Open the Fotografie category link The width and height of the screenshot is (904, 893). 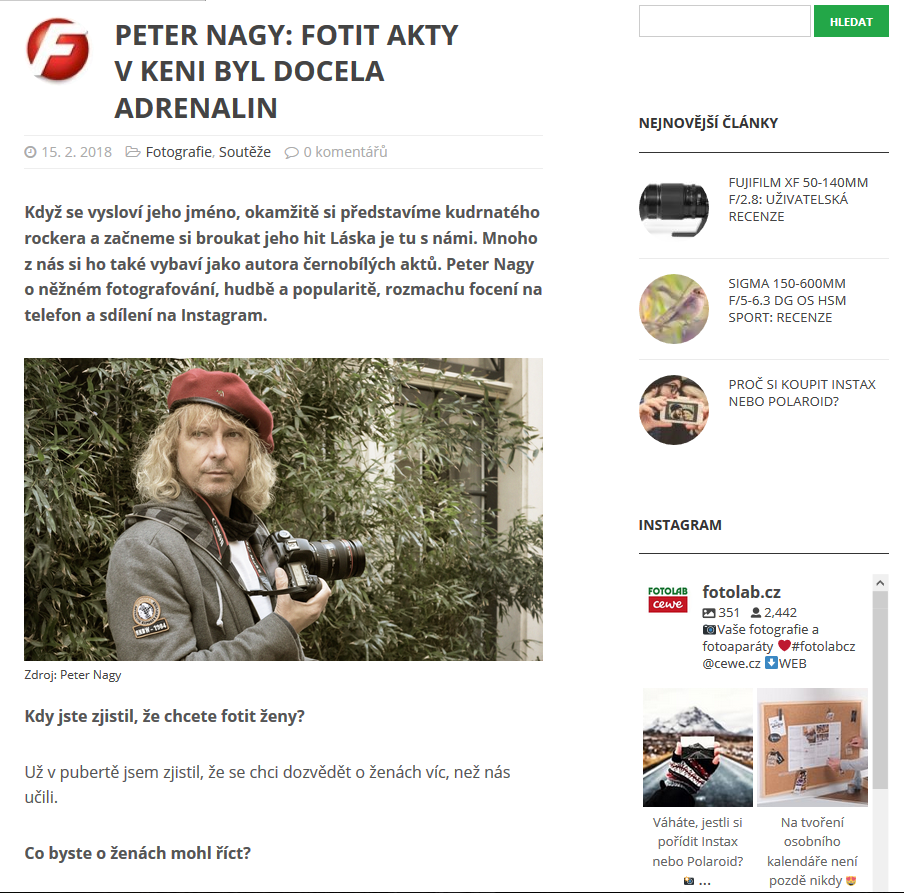(x=179, y=152)
